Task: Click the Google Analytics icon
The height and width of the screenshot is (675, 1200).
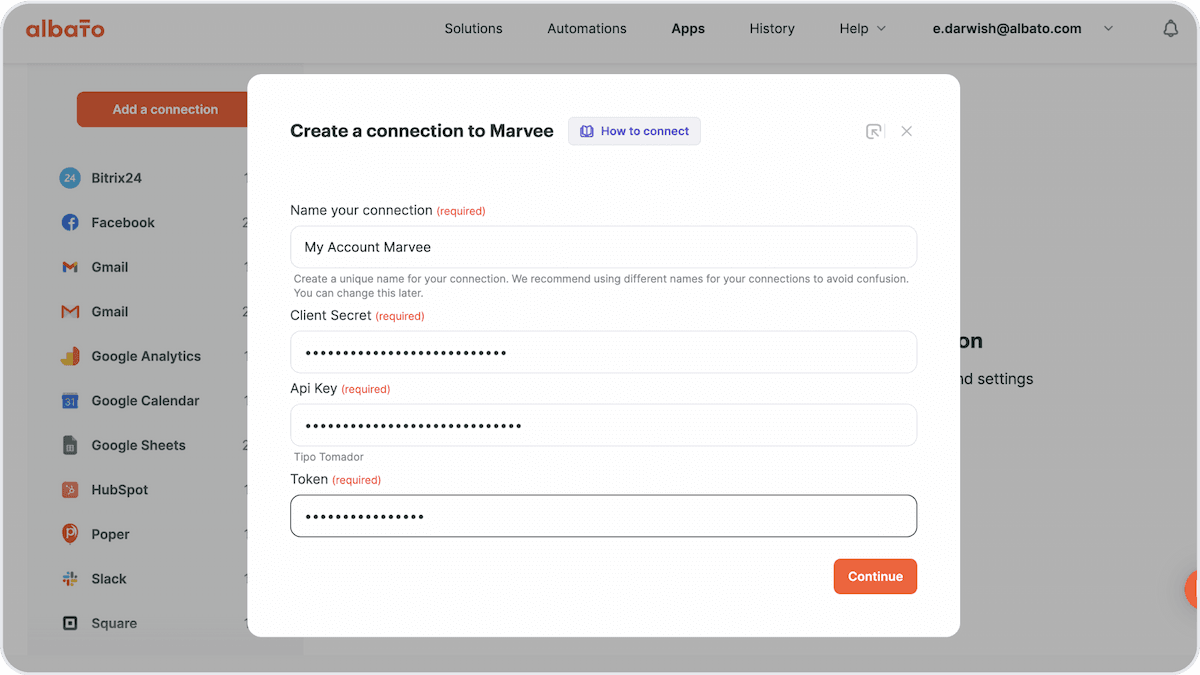Action: 70,356
